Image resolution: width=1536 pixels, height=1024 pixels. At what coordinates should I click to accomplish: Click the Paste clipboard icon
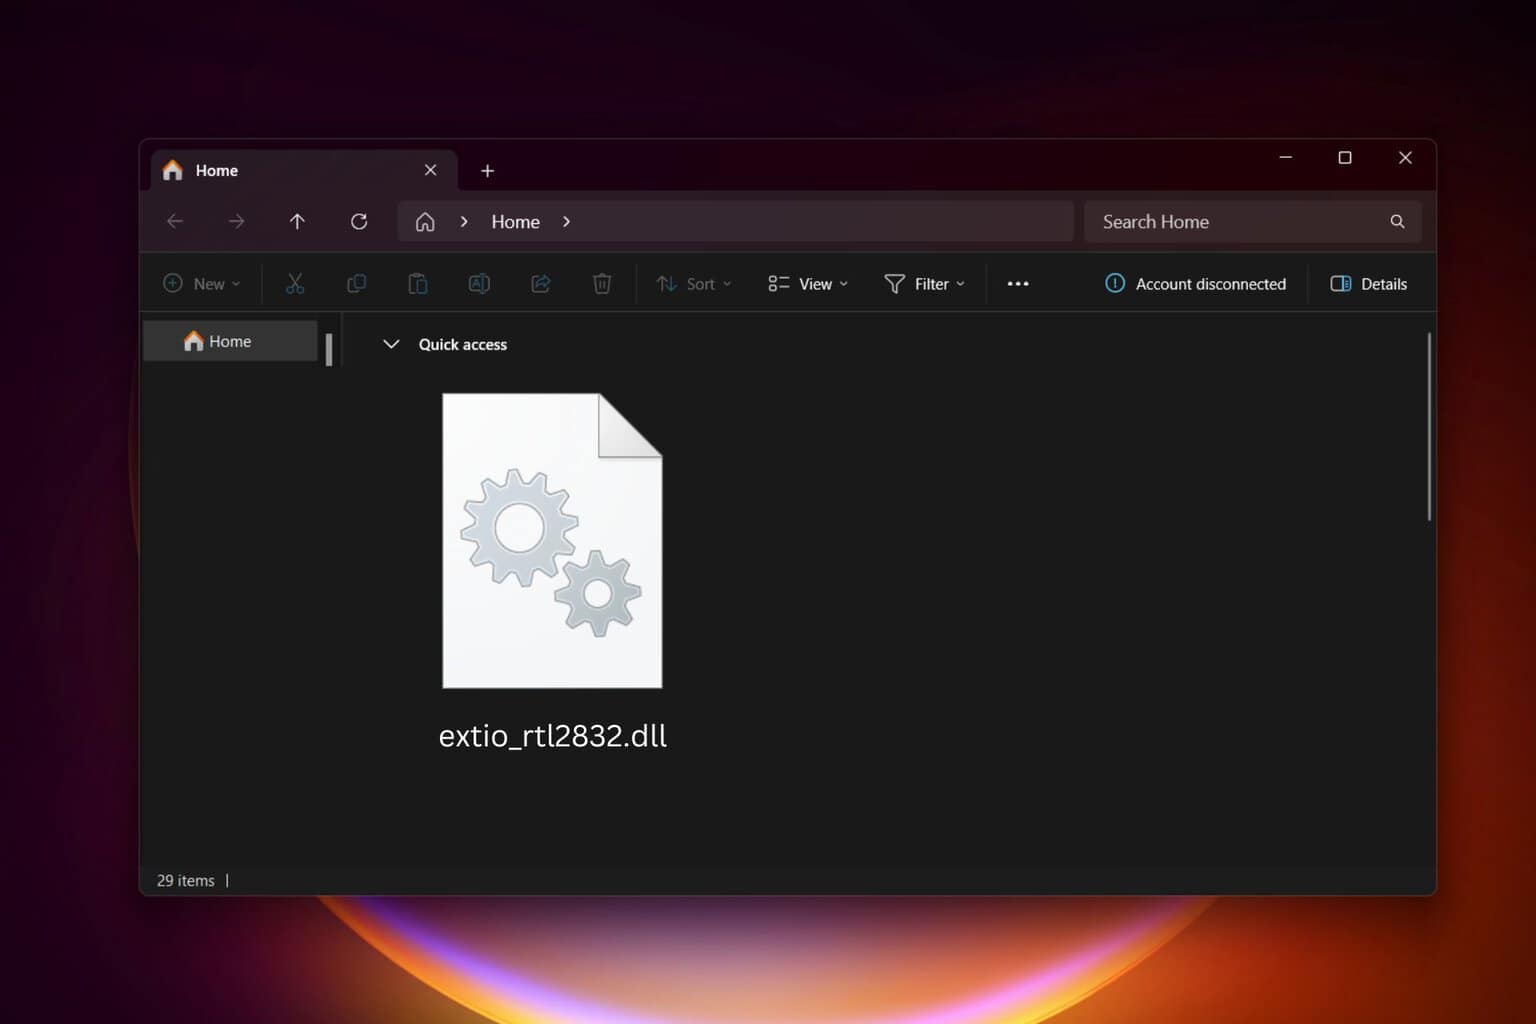(418, 284)
